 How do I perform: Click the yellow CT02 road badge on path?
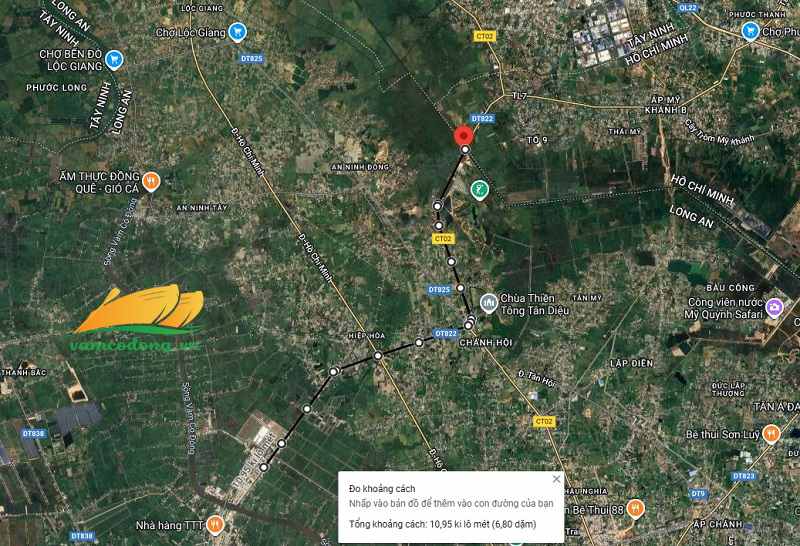pos(443,238)
